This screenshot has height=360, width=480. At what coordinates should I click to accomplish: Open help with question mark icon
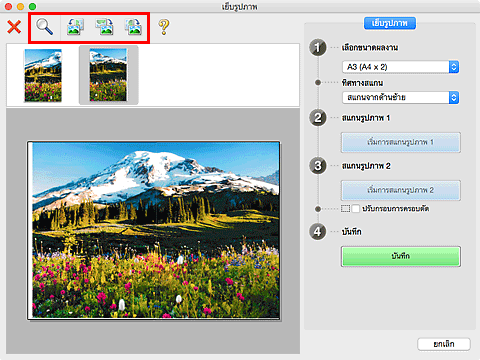pyautogui.click(x=163, y=27)
